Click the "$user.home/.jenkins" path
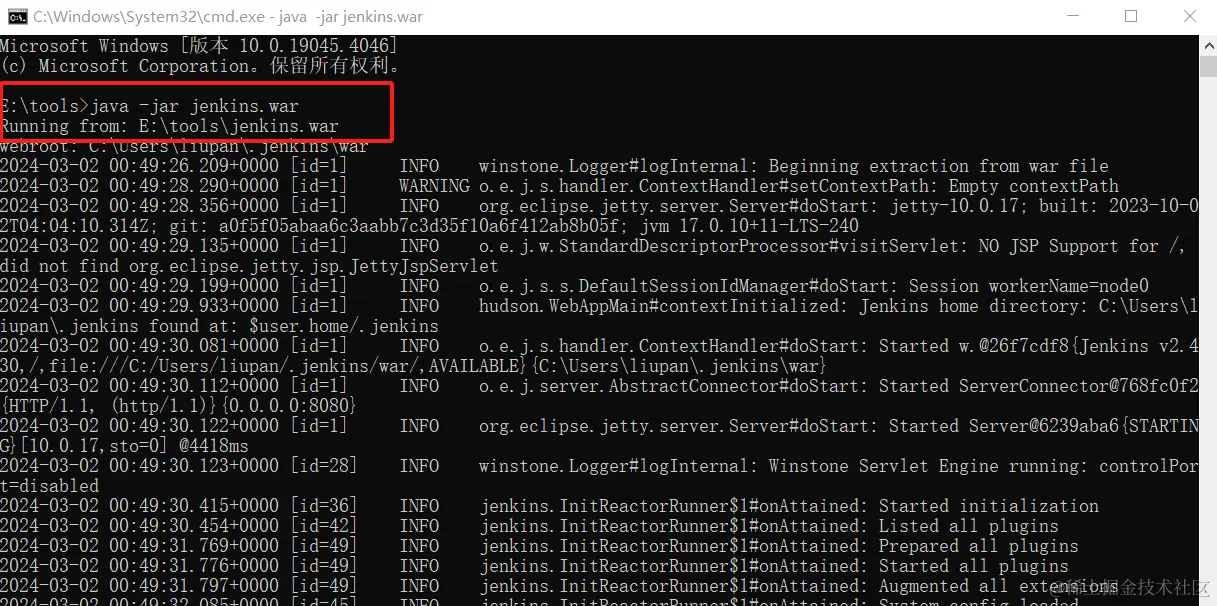 pyautogui.click(x=344, y=326)
